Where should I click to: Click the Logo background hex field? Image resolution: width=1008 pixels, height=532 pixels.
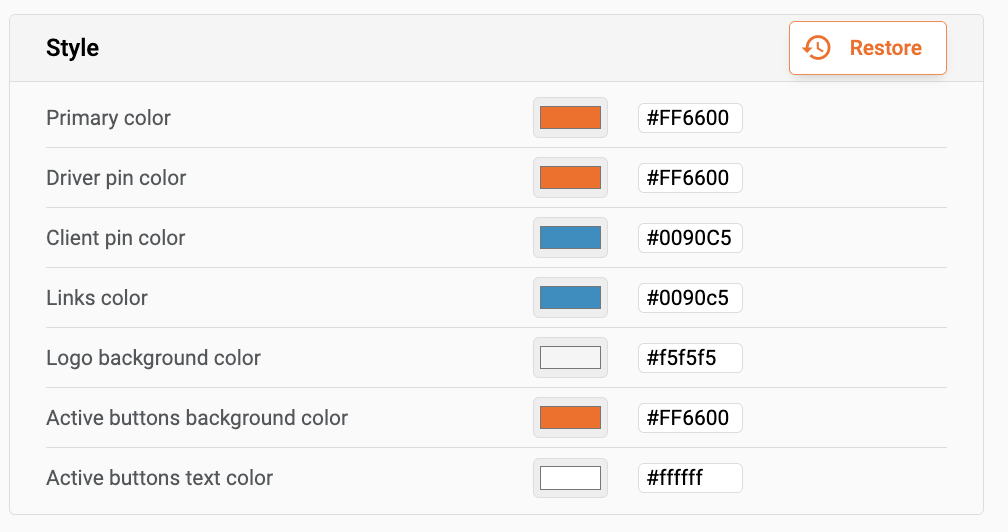690,358
